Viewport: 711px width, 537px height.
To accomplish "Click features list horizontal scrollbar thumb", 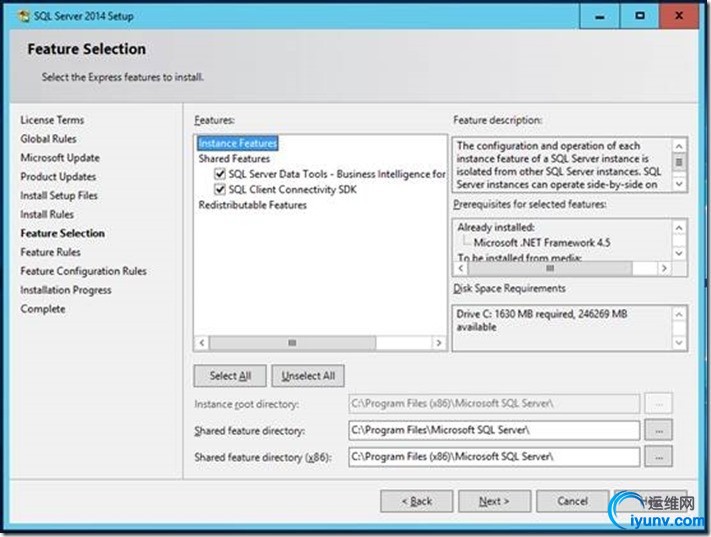I will point(292,343).
